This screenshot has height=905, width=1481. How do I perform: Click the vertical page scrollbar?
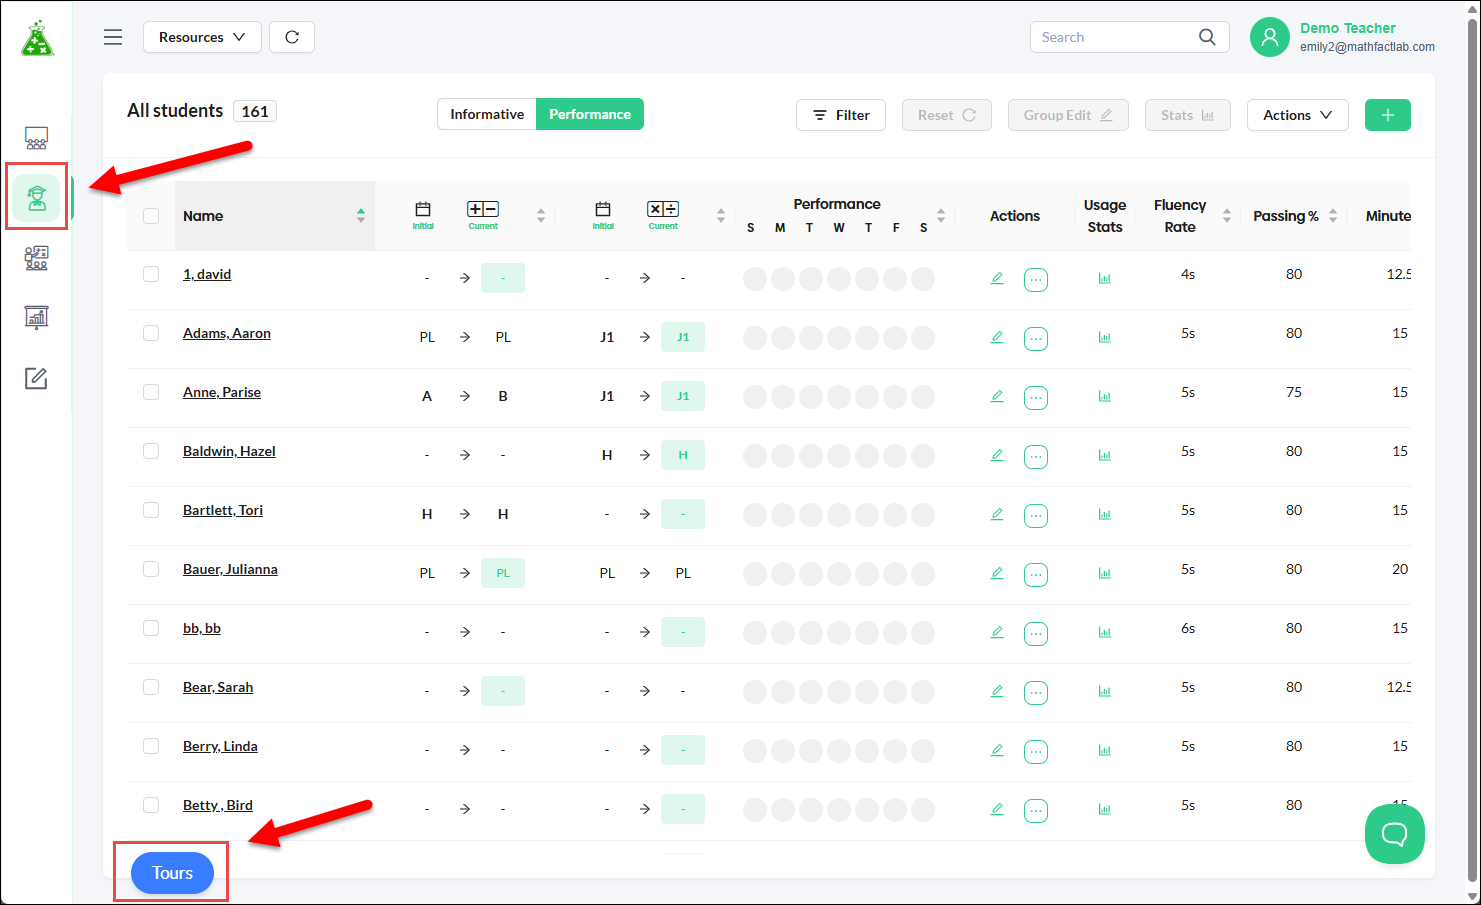(x=1472, y=452)
